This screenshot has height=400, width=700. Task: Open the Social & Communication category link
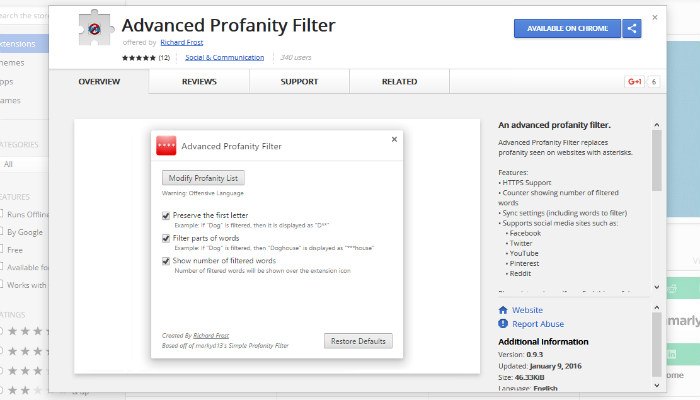(x=225, y=58)
